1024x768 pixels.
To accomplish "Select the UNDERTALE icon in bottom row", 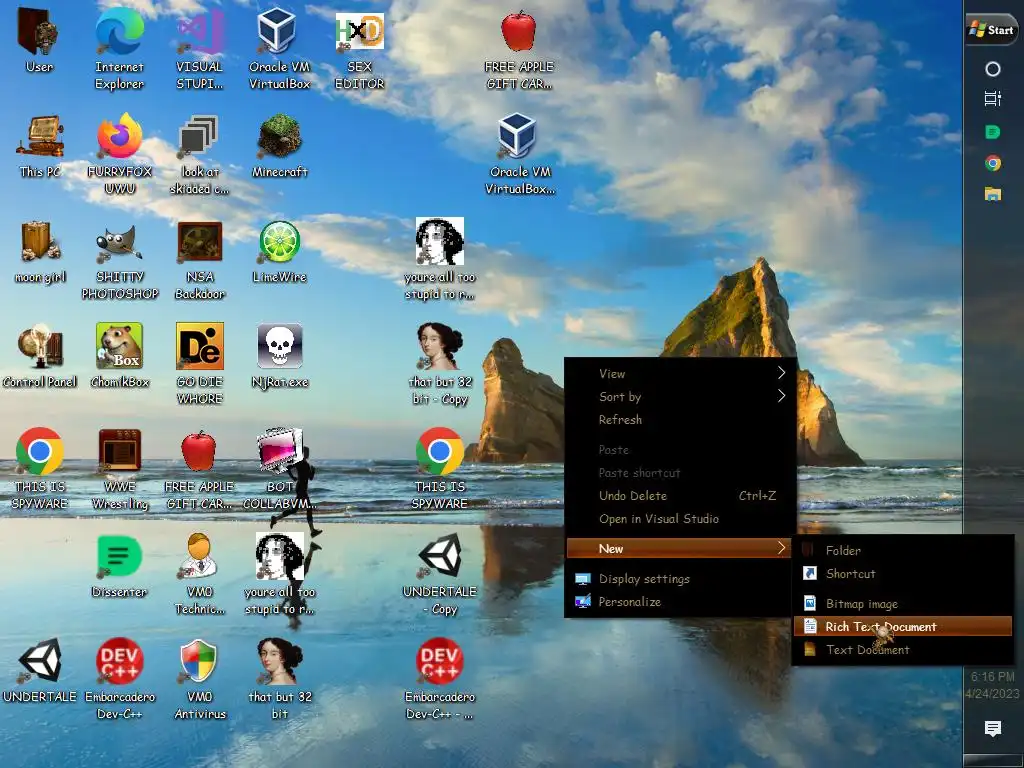I will tap(40, 671).
